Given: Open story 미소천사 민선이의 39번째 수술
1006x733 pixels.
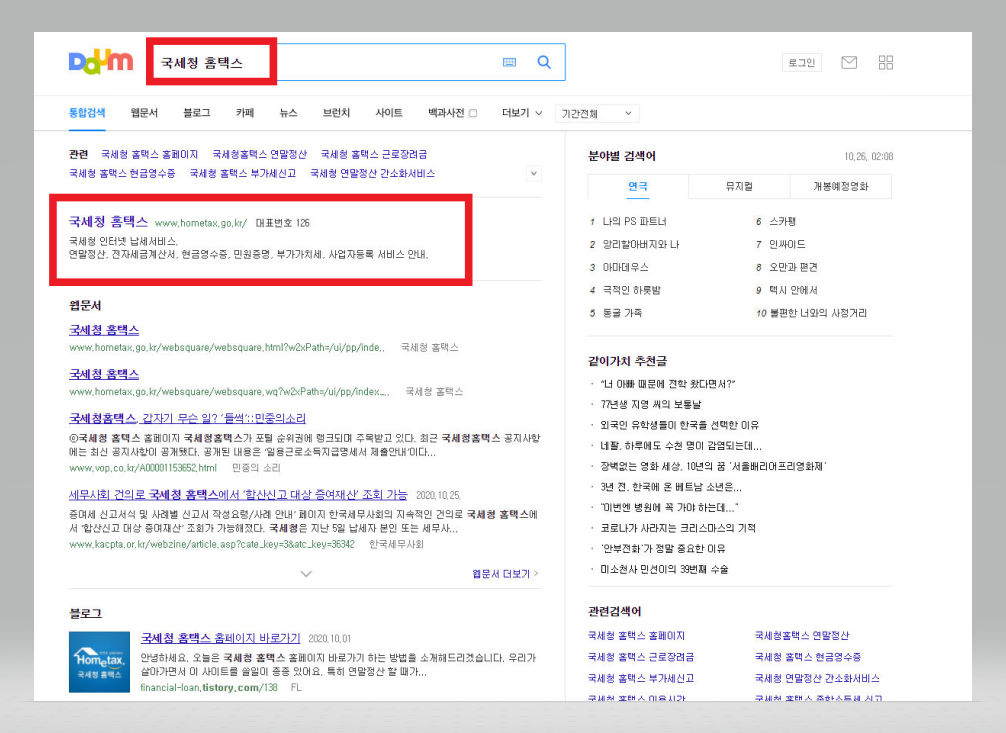Looking at the screenshot, I should [x=664, y=569].
